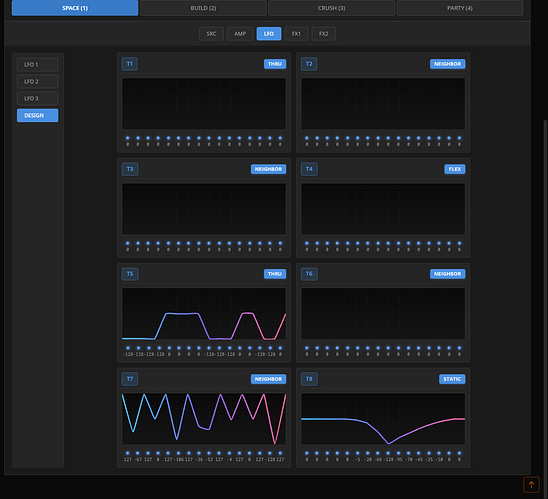Click the T7 zigzag waveform display
This screenshot has height=499, width=548.
coord(204,419)
